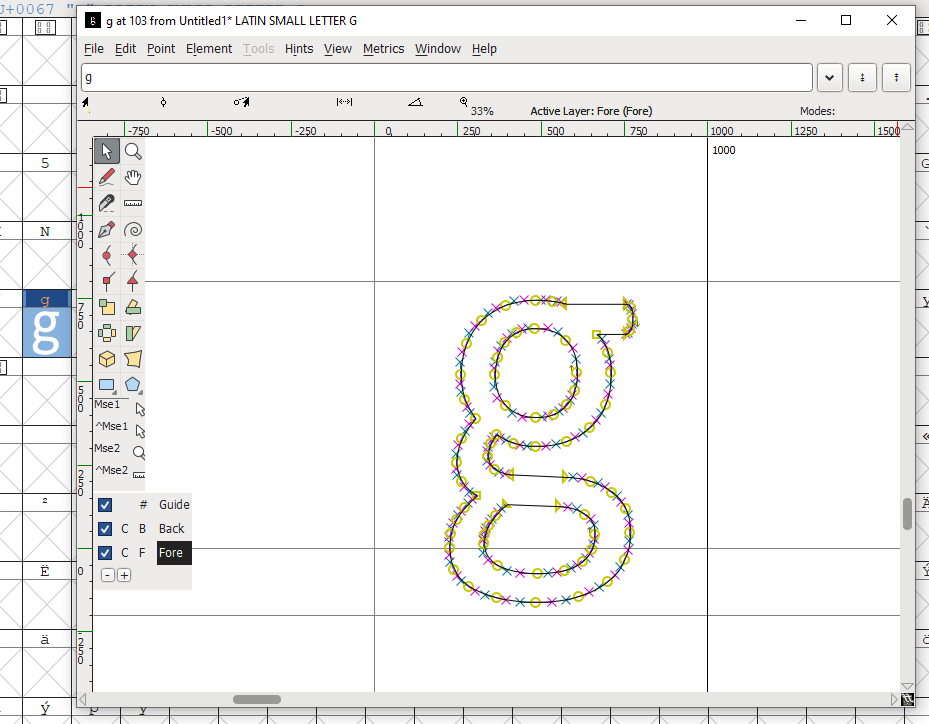Select the Add tangent point tool

133,281
